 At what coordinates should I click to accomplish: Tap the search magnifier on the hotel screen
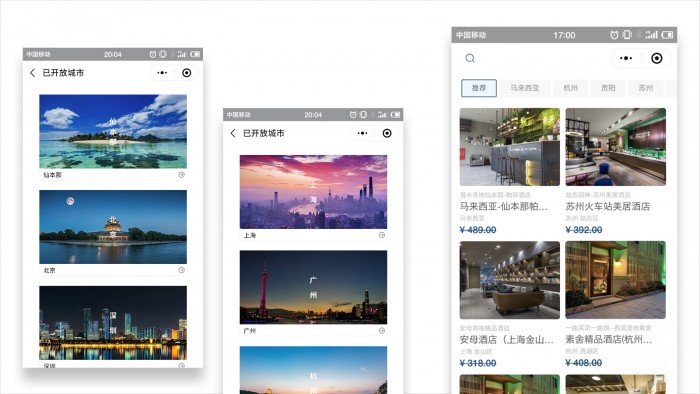470,58
